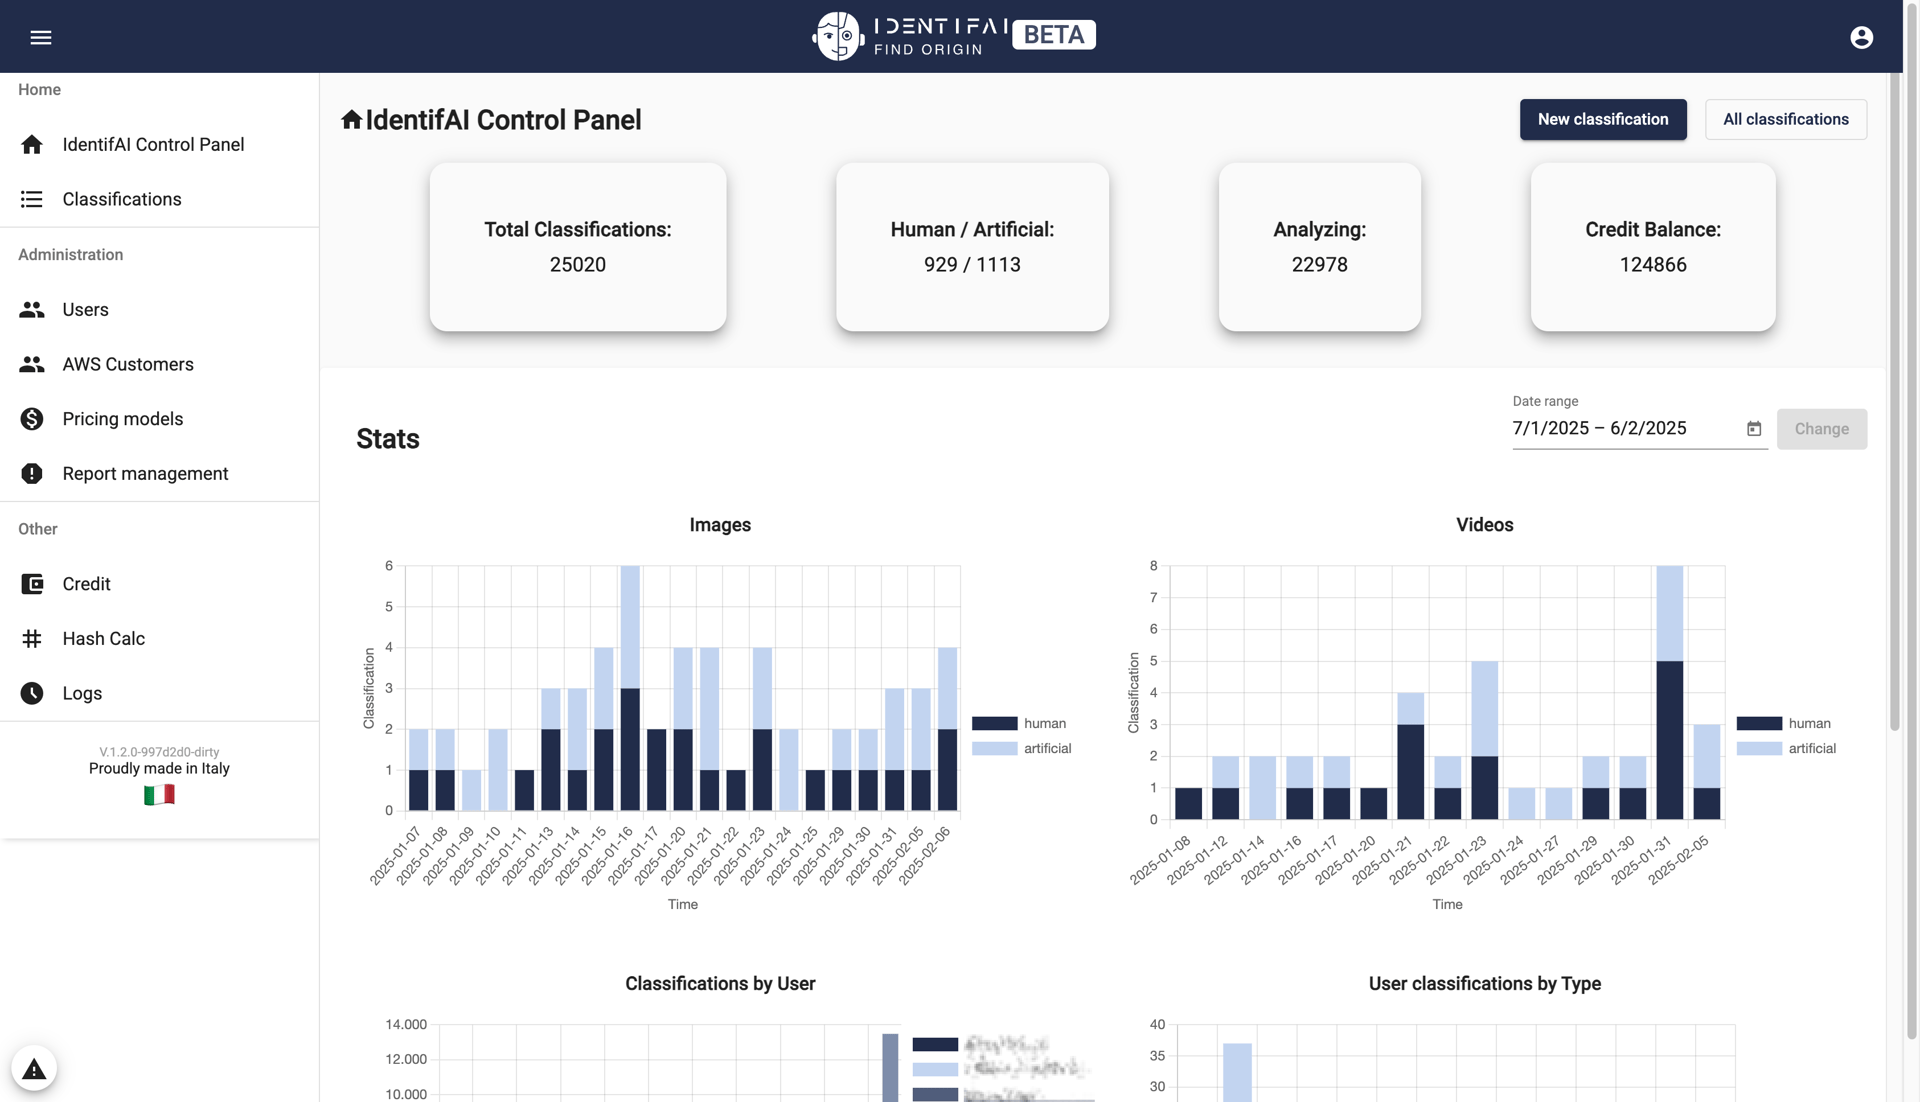1920x1102 pixels.
Task: Click the Users people icon in sidebar
Action: pos(32,309)
